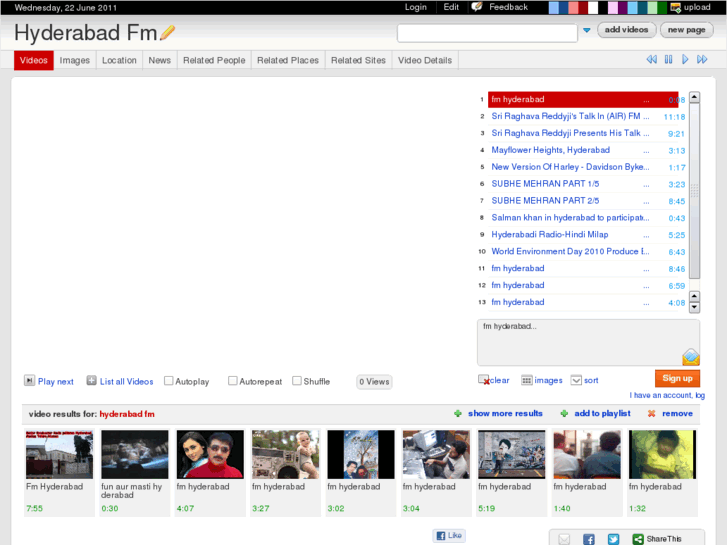727x545 pixels.
Task: Click the ShareThis green icon
Action: [x=638, y=539]
